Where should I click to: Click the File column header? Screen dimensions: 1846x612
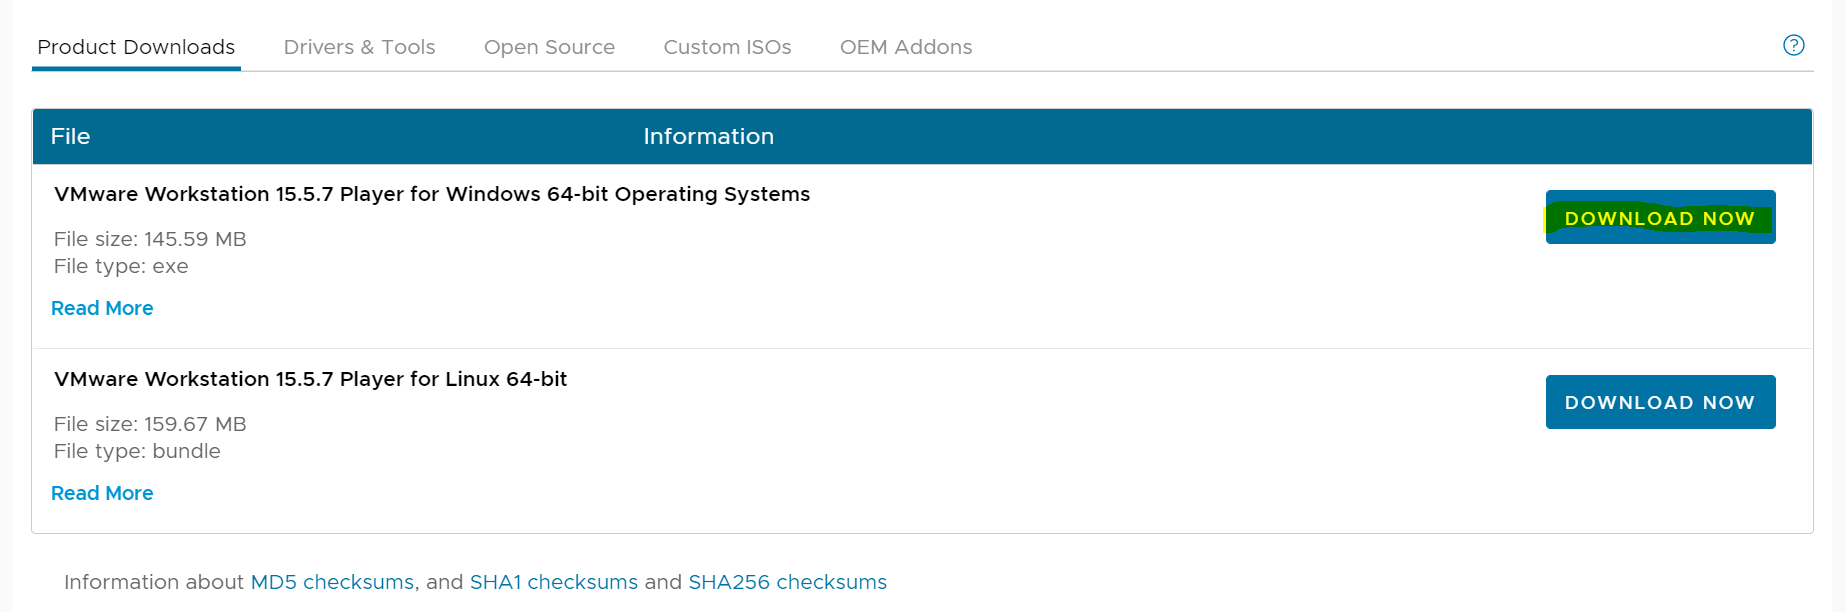[70, 136]
